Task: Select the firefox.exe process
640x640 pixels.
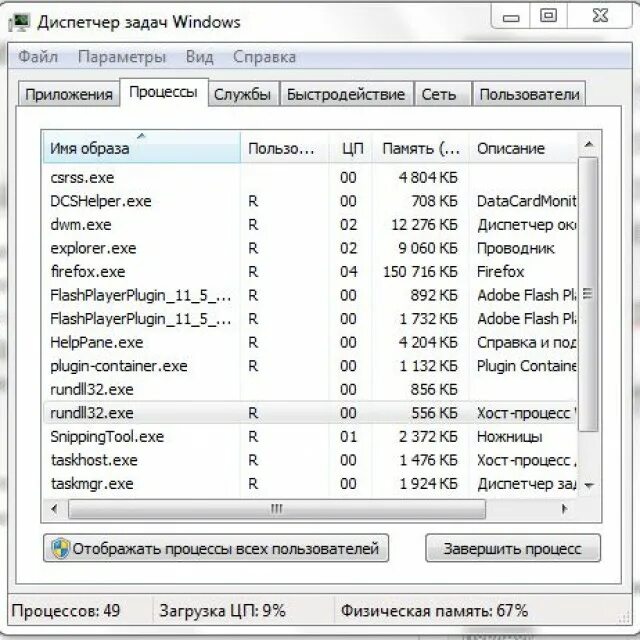Action: [310, 272]
